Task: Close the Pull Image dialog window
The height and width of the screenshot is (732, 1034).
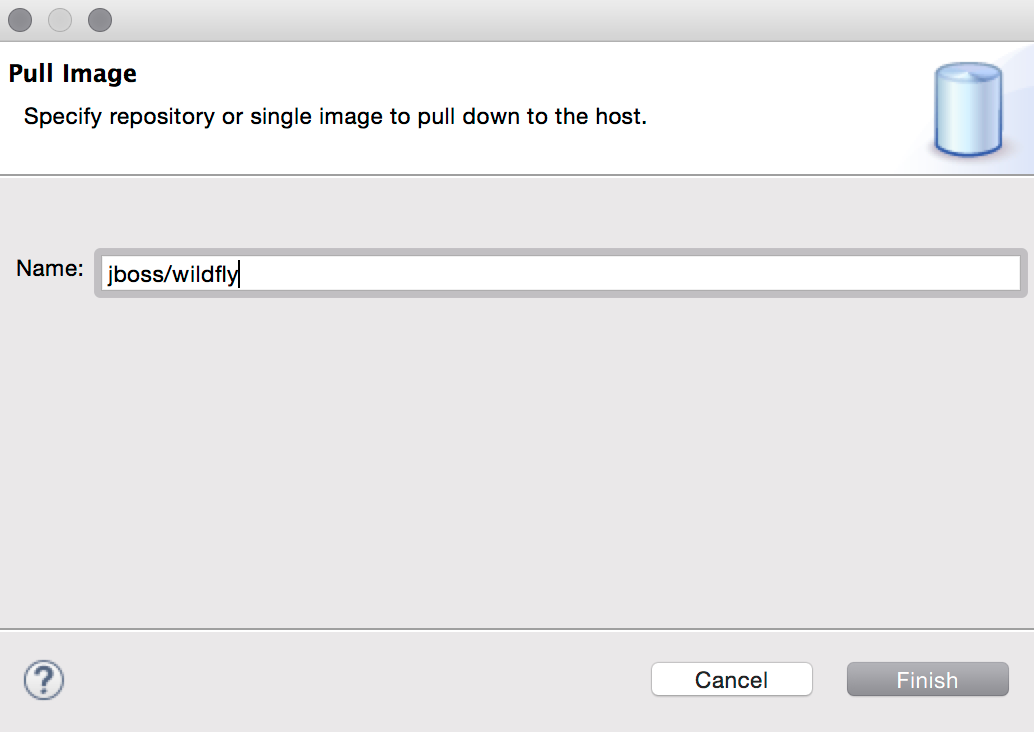Action: click(x=20, y=20)
